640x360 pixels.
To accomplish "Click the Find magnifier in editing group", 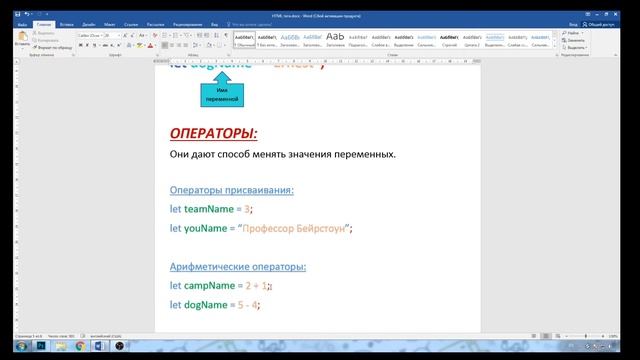I will [x=564, y=33].
